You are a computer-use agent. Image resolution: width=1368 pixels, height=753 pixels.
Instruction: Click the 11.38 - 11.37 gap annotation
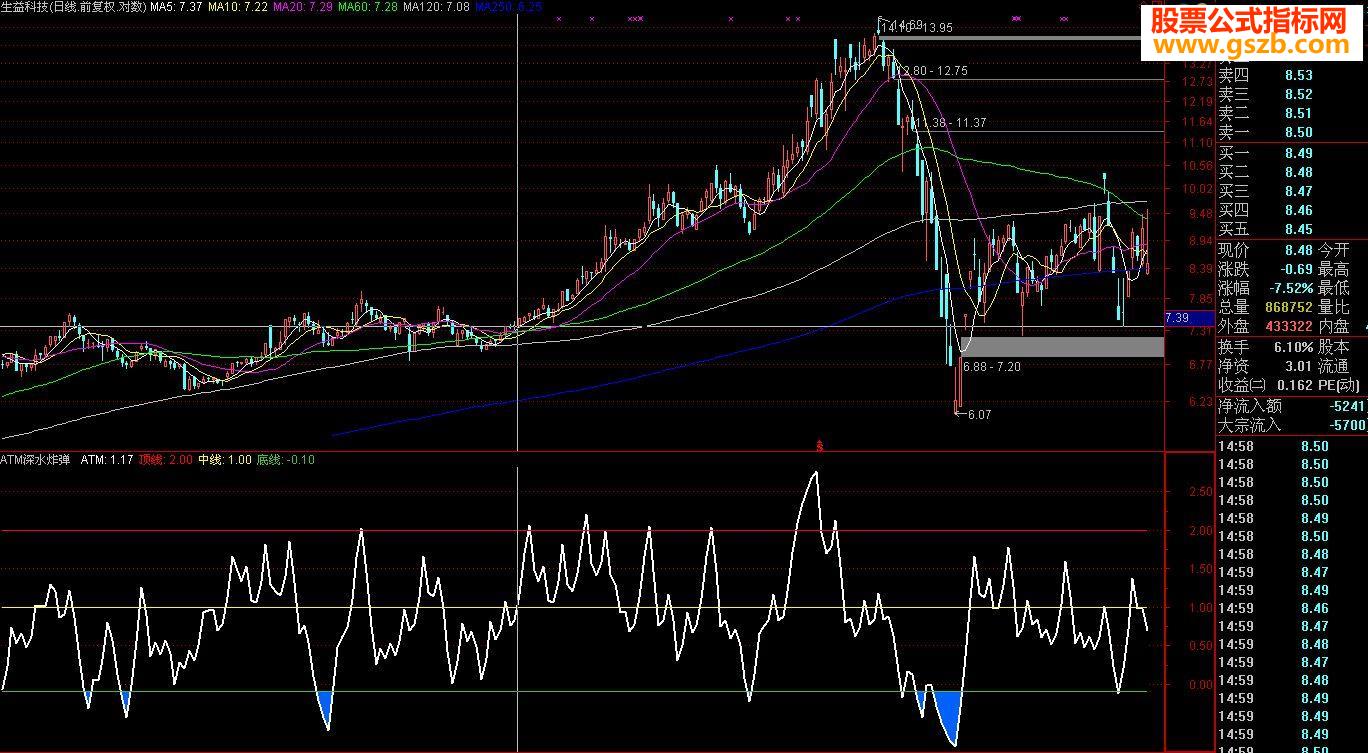(x=949, y=122)
